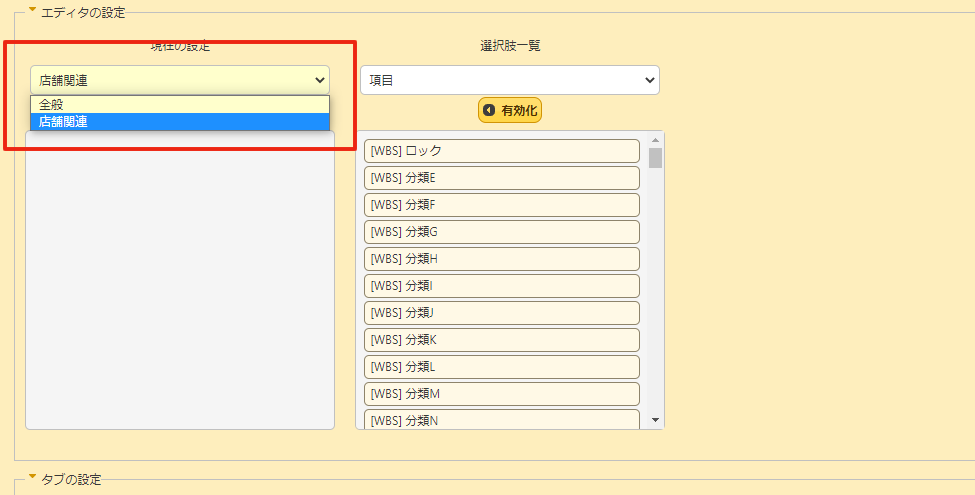This screenshot has width=975, height=495.
Task: Select the [WBS] 分類G item
Action: (502, 232)
